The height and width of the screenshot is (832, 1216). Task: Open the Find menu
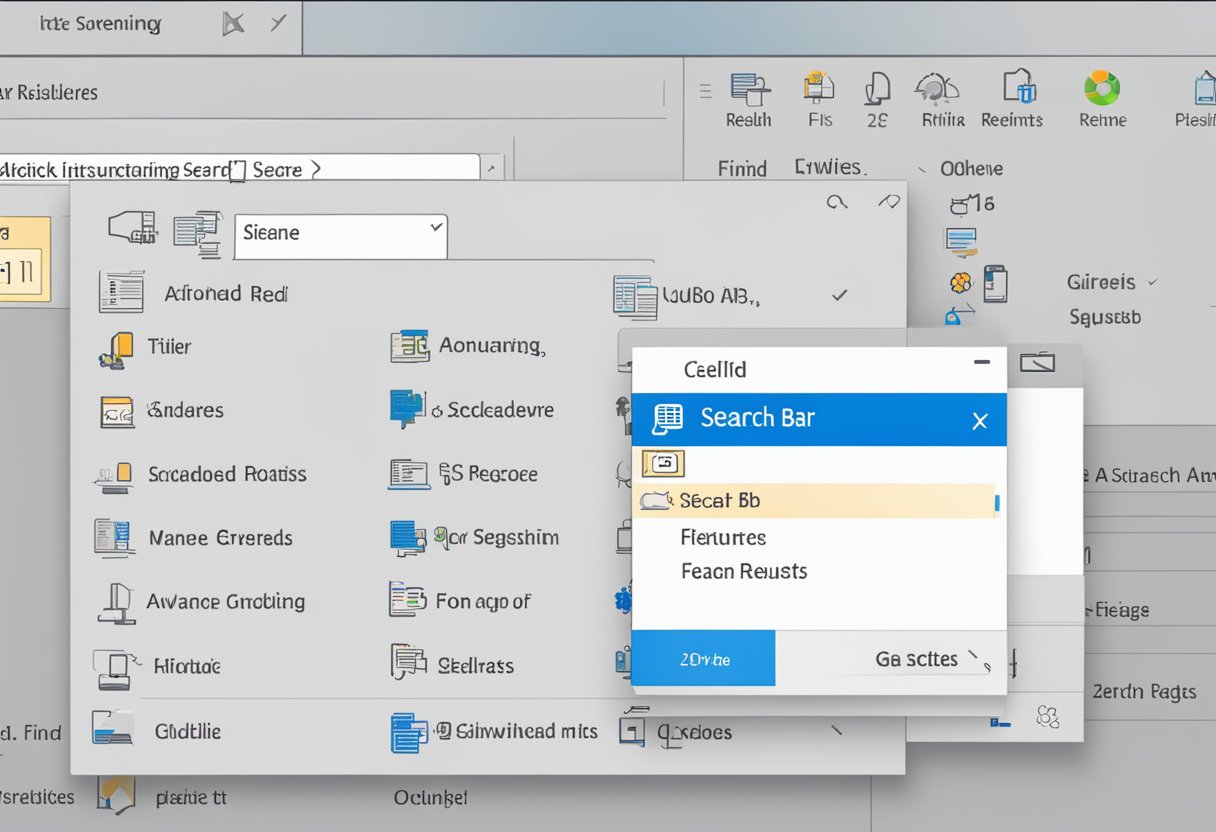pos(742,168)
